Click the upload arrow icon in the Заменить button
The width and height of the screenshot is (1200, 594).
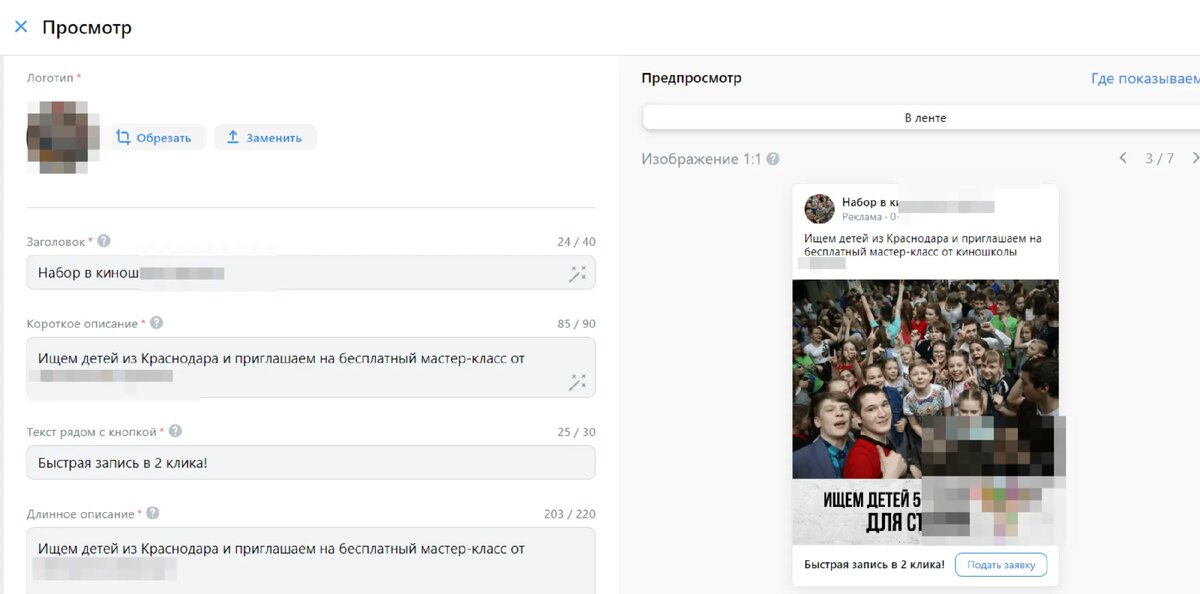pyautogui.click(x=233, y=137)
